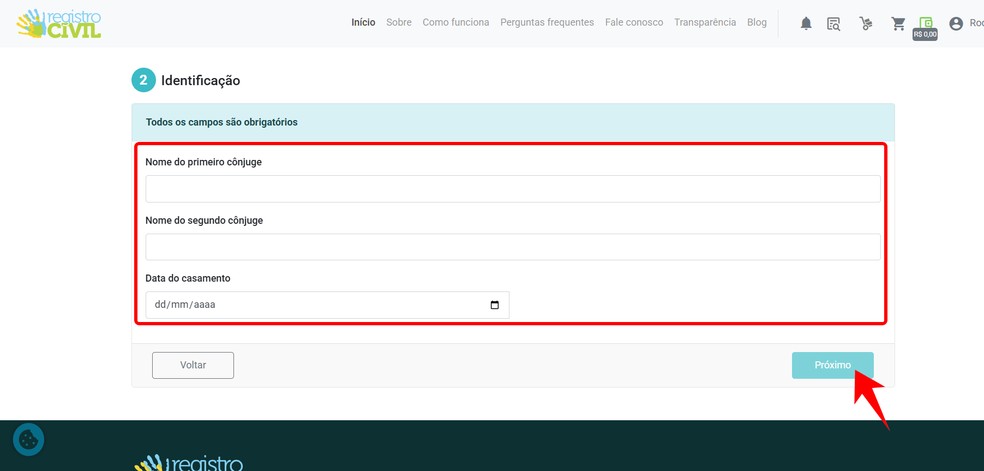The height and width of the screenshot is (471, 984).
Task: Focus the Data do casamento date field
Action: 328,305
